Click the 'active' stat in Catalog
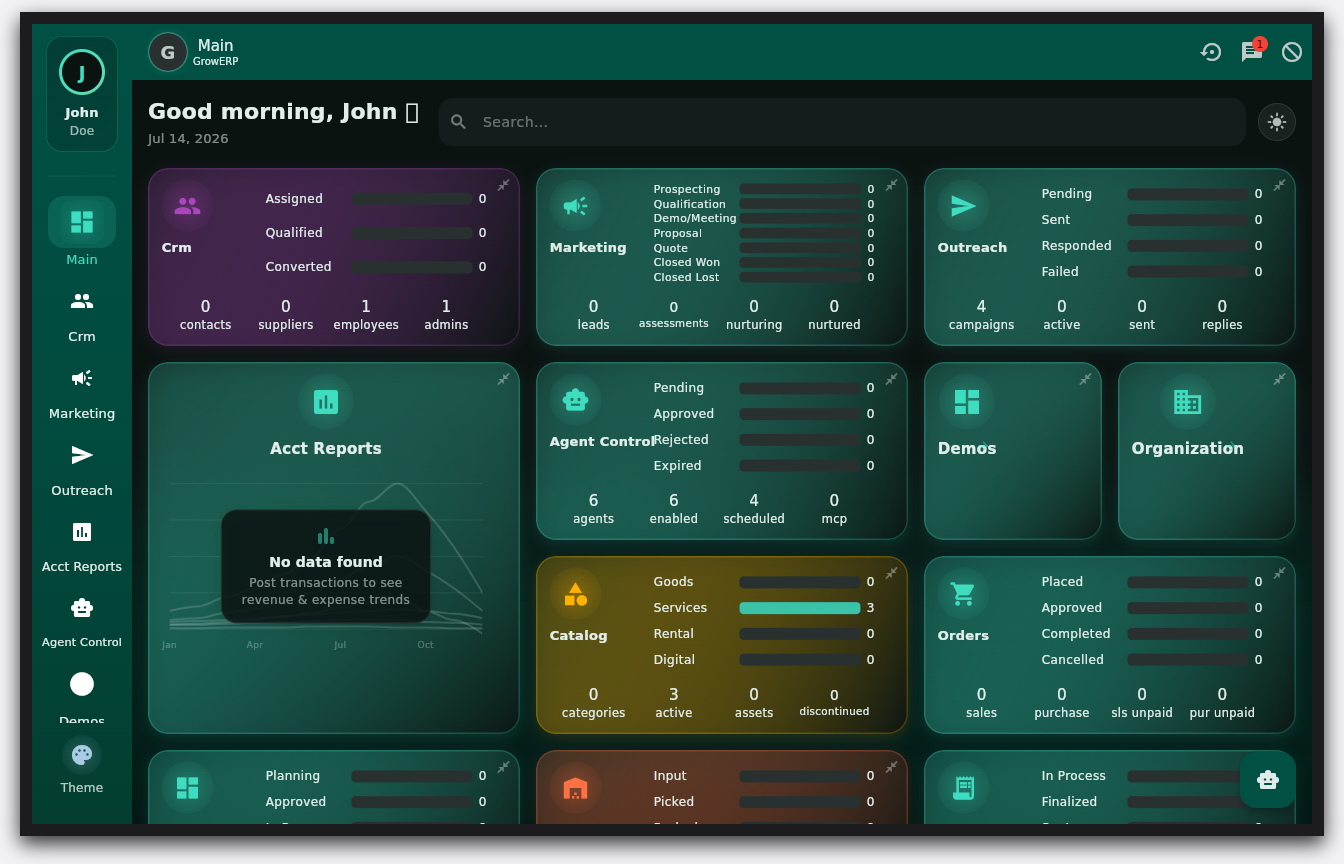 (674, 703)
